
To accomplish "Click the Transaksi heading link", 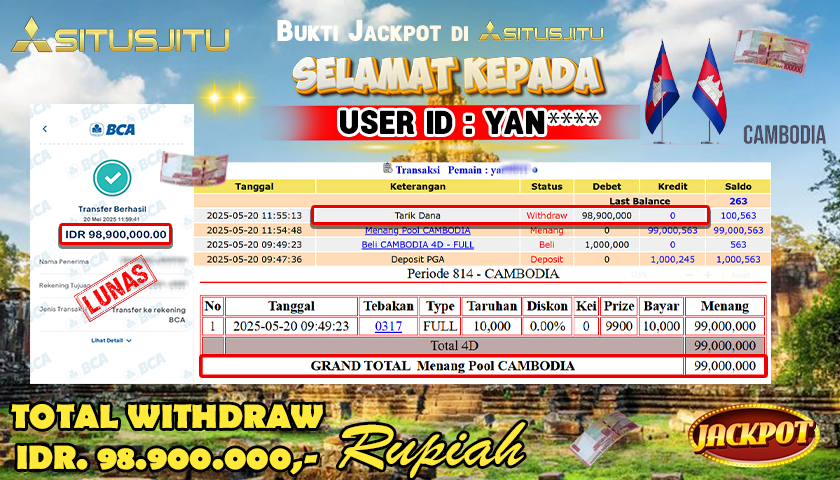I will click(x=417, y=170).
